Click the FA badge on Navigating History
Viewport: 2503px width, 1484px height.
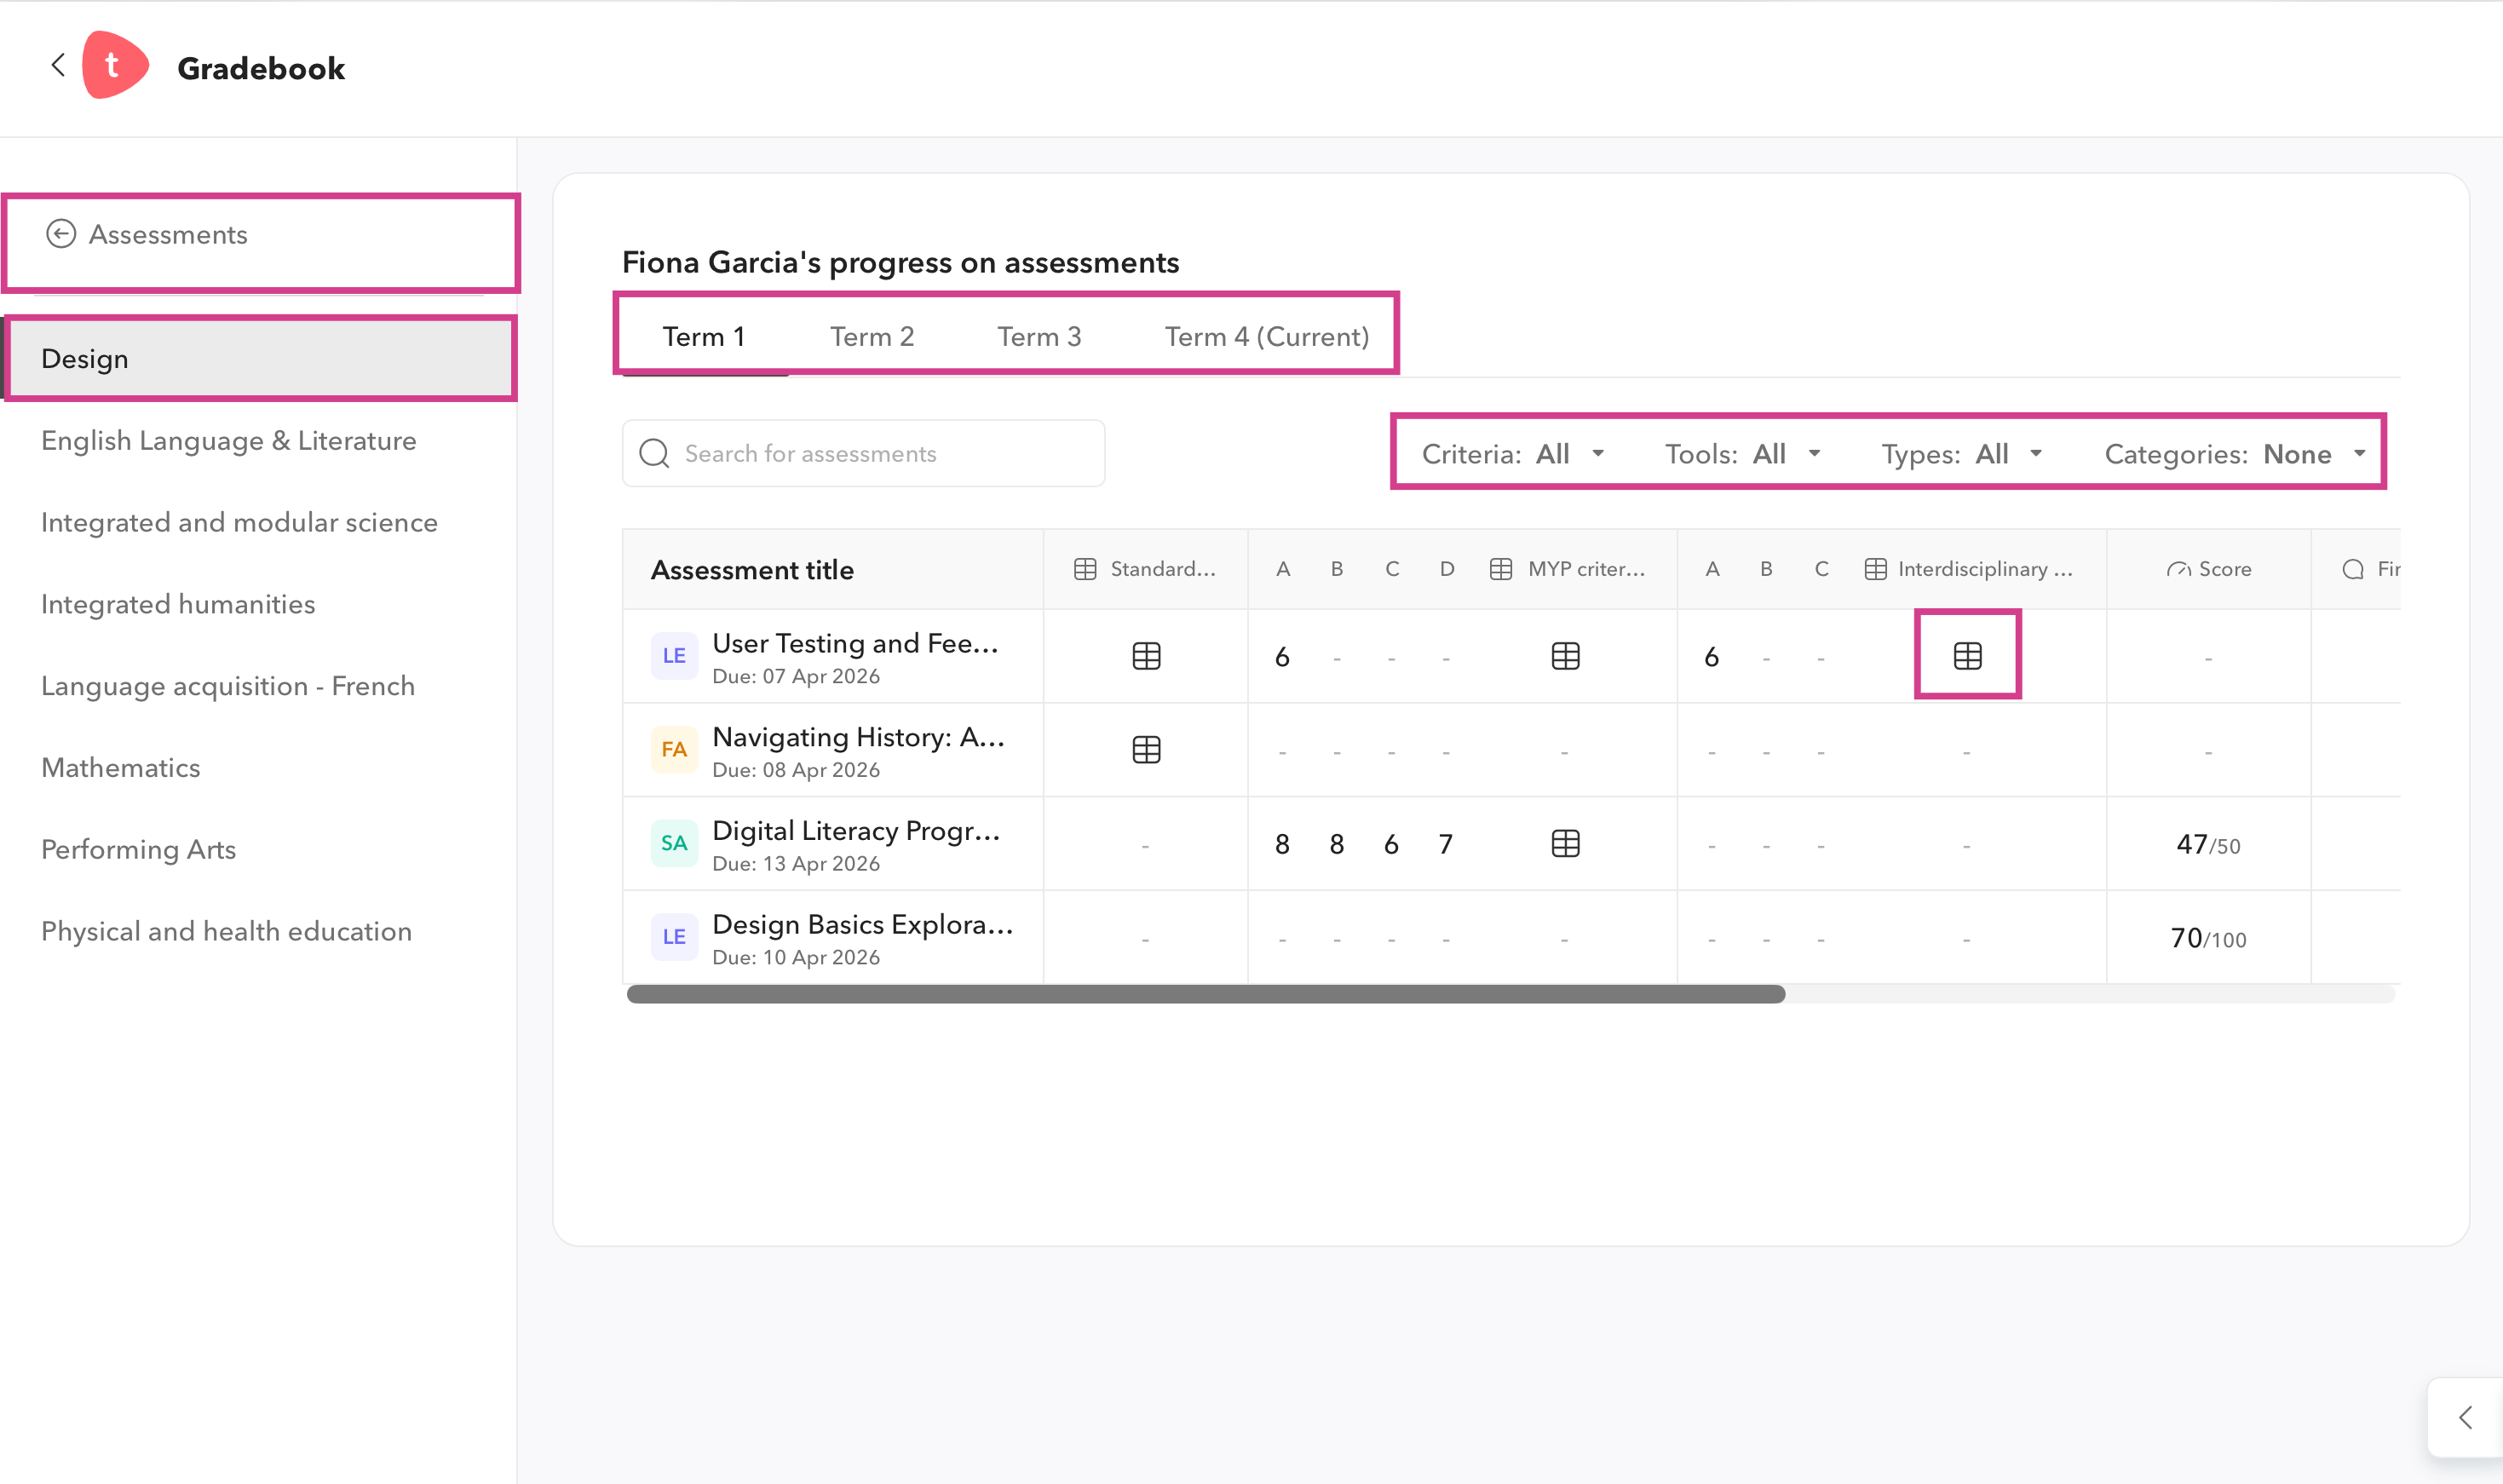click(674, 750)
